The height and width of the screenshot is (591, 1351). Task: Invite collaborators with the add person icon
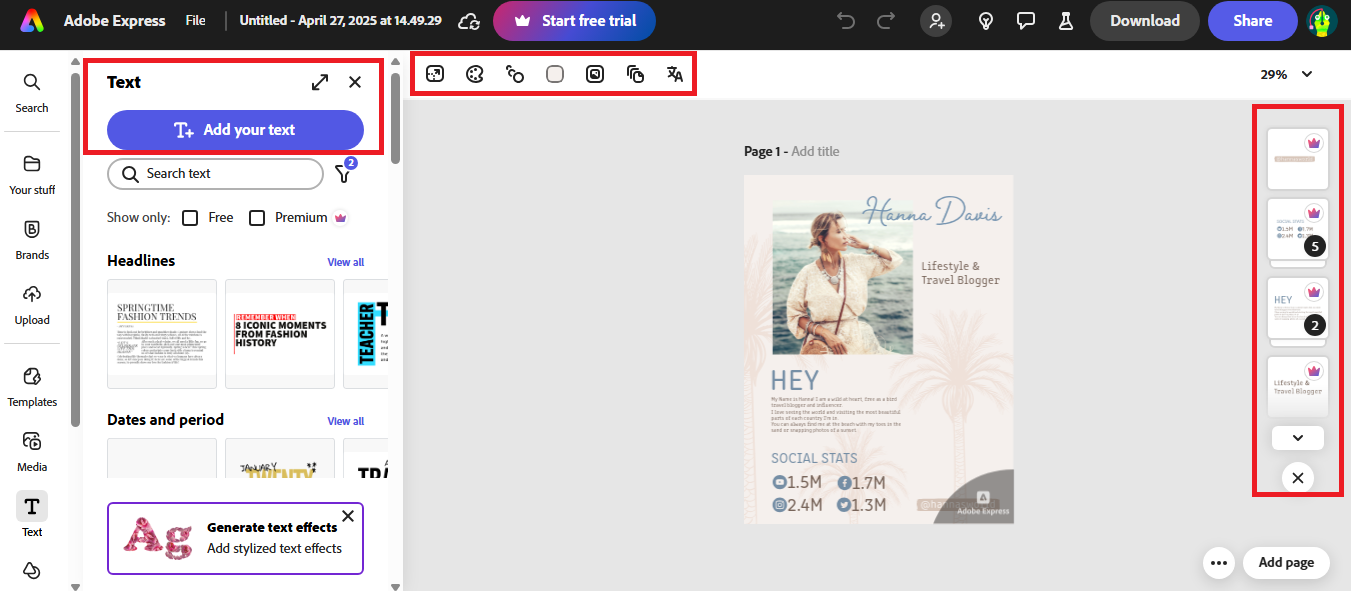tap(936, 20)
